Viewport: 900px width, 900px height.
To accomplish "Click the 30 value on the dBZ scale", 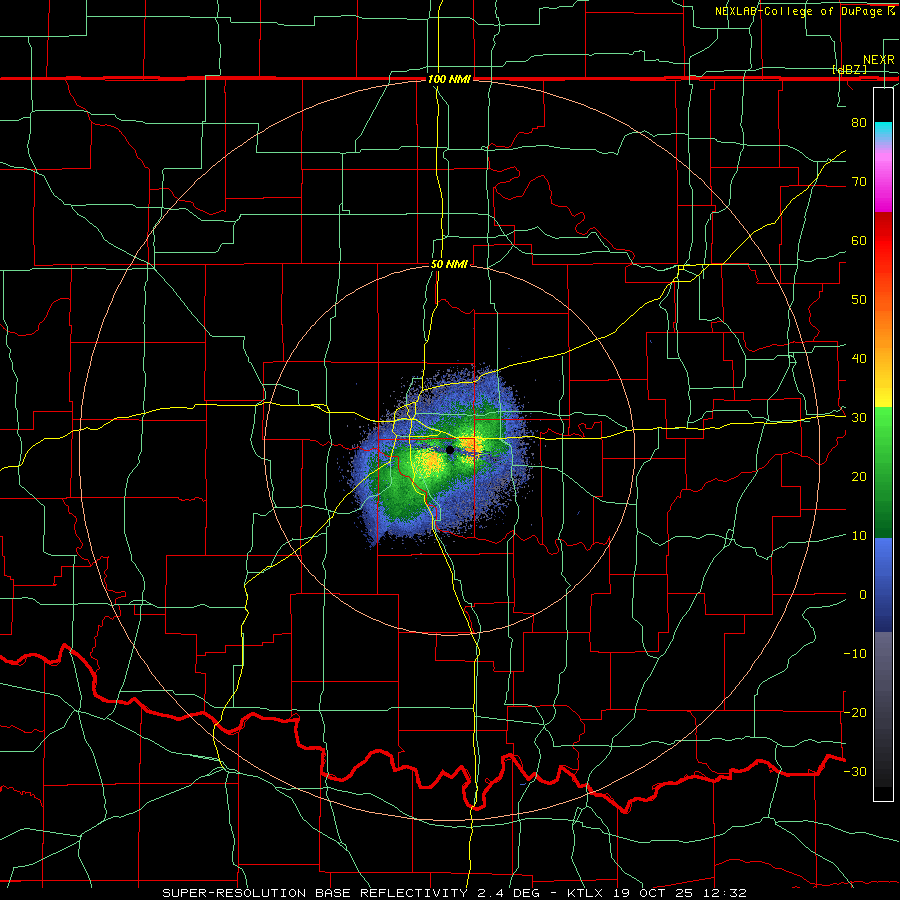I will pos(859,417).
